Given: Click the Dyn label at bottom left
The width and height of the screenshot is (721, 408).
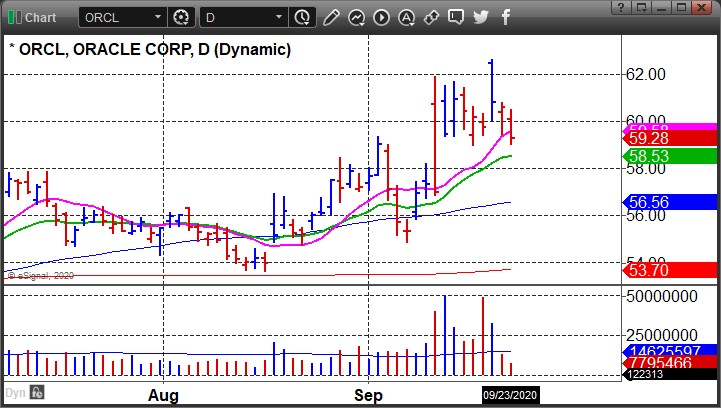Looking at the screenshot, I should 15,393.
